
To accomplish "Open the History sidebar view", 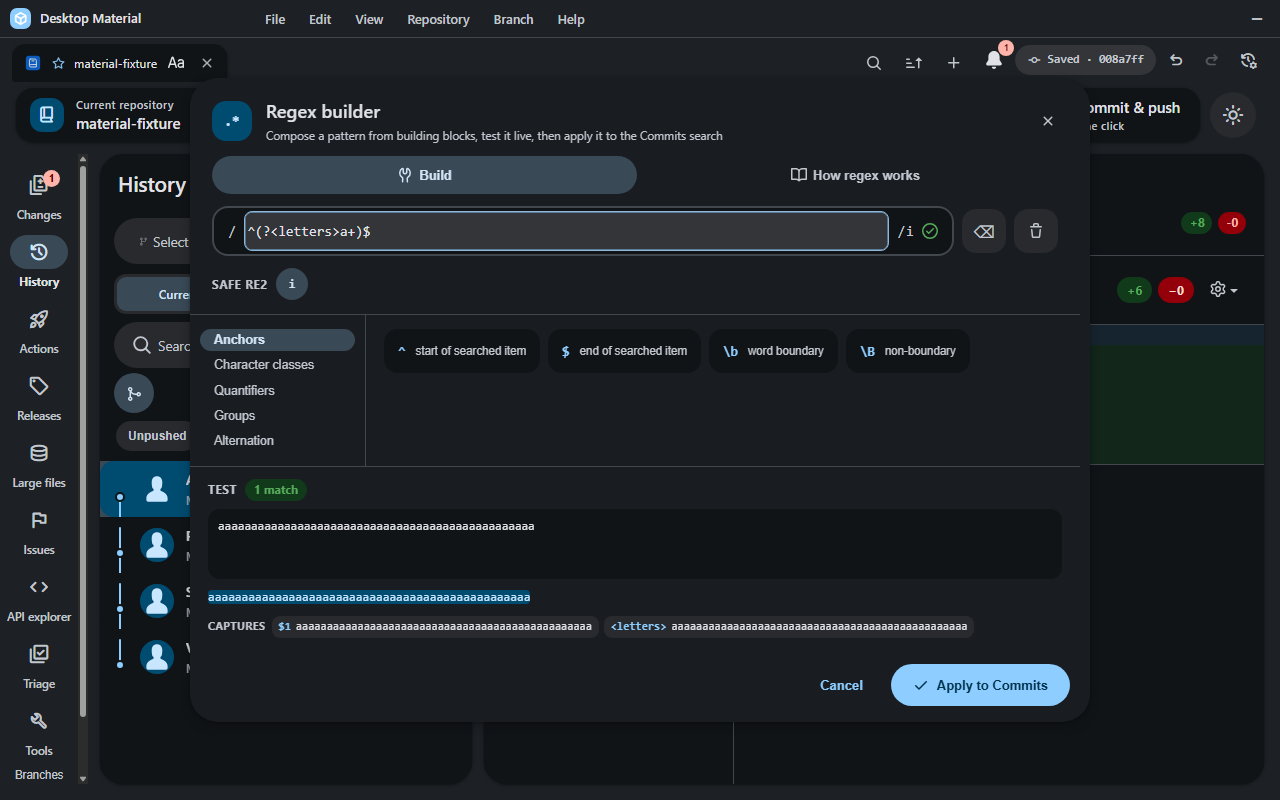I will coord(39,263).
